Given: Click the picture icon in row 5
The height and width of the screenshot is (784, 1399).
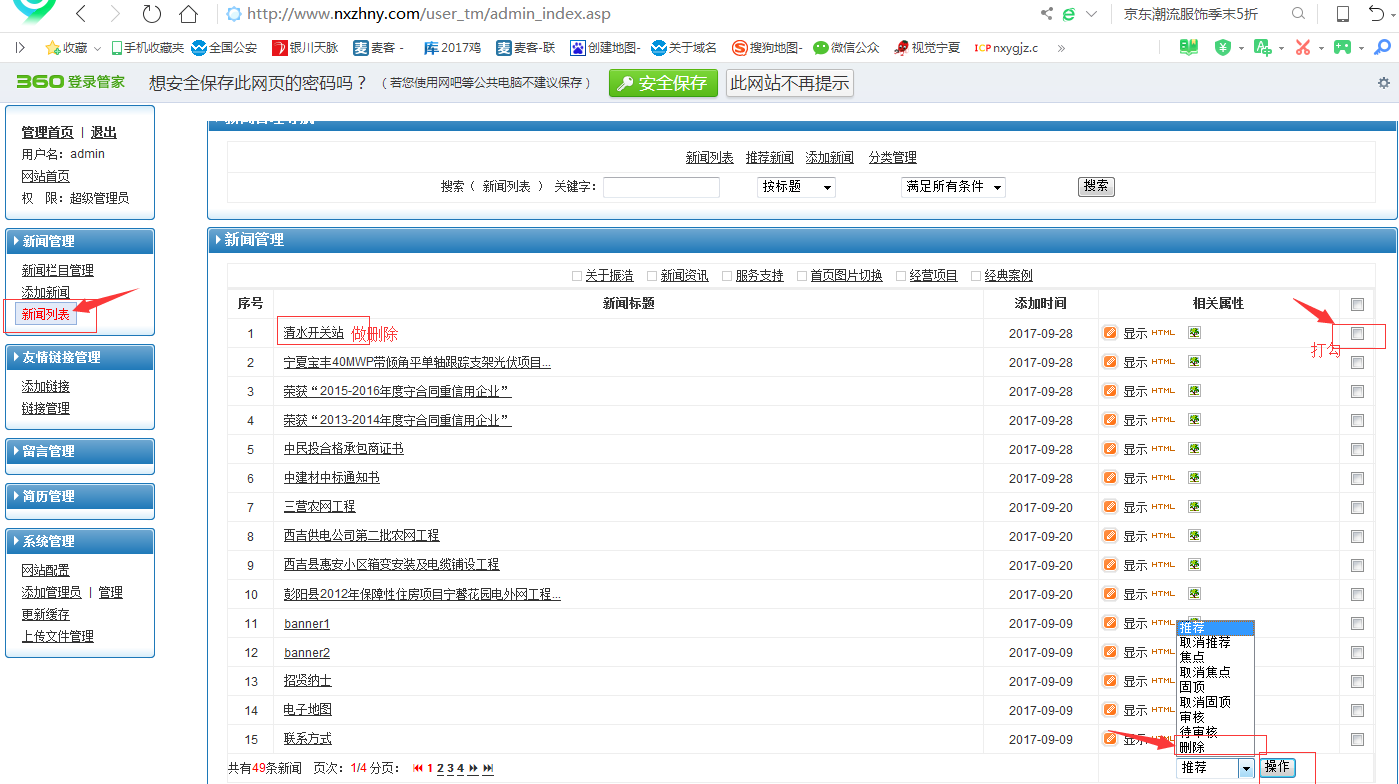Looking at the screenshot, I should 1194,449.
